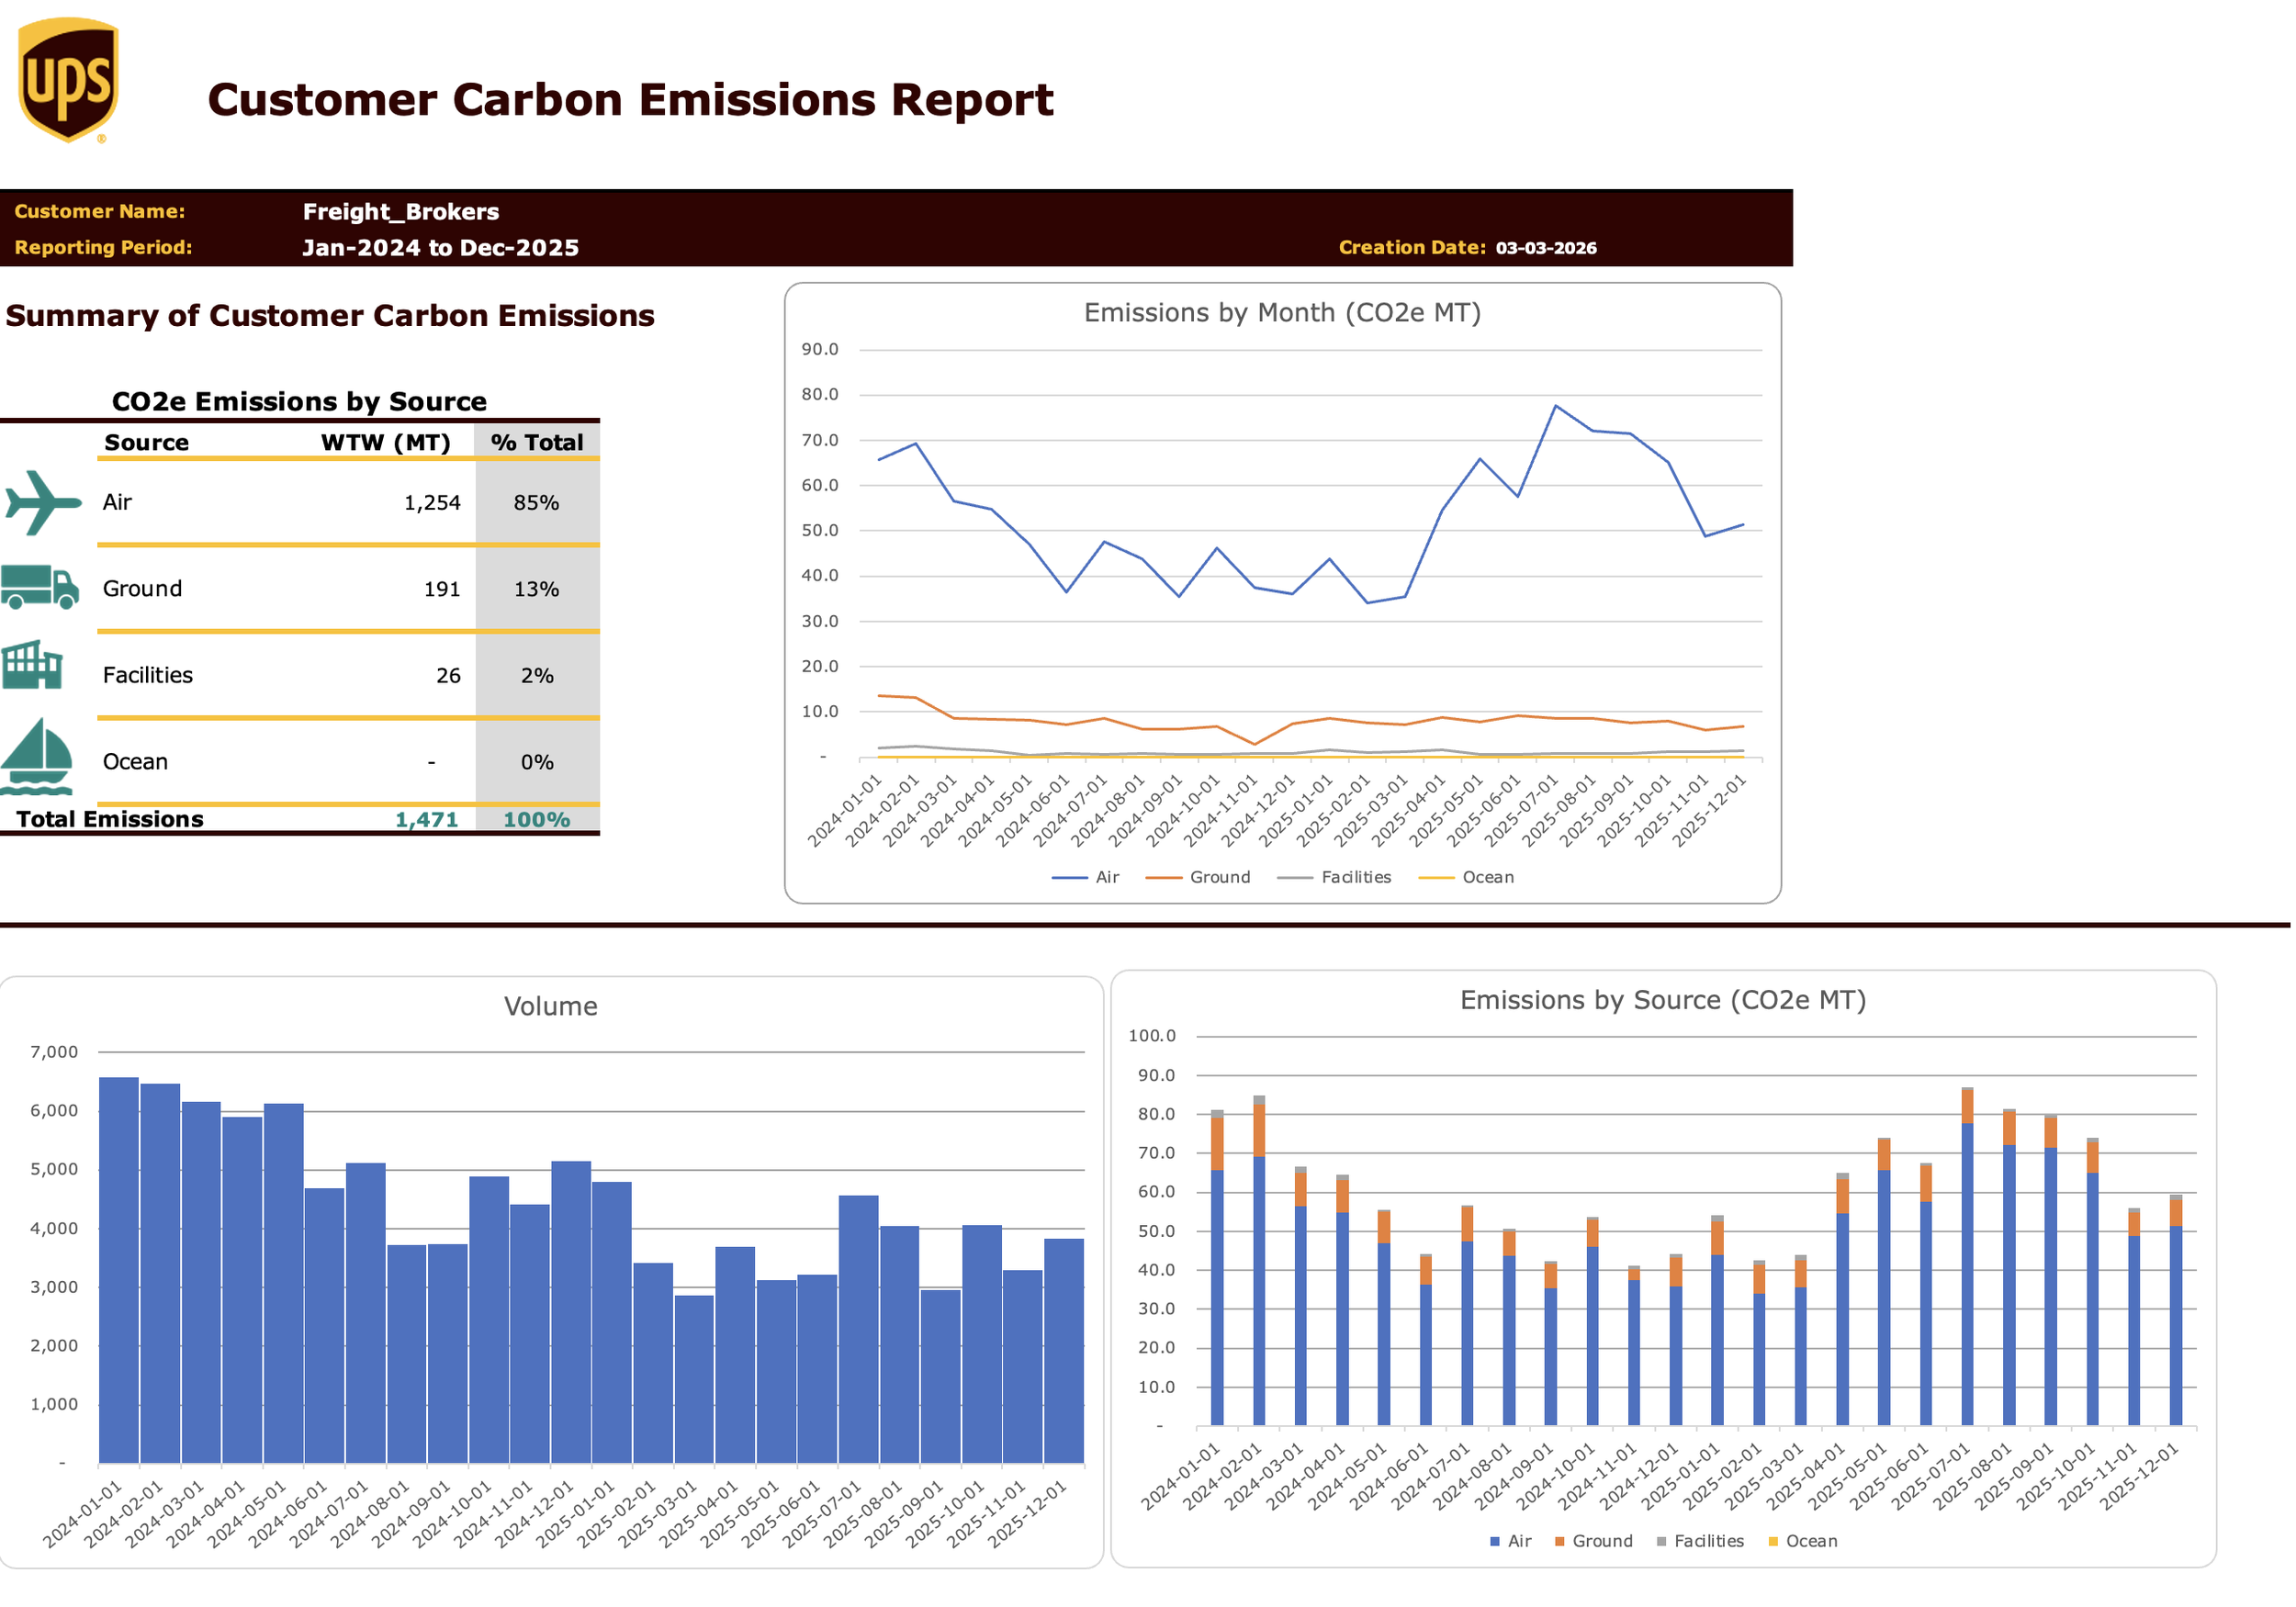Click Ocean legend swatch in stacked bar chart
Screen dimensions: 2296x1607
pos(1773,1542)
